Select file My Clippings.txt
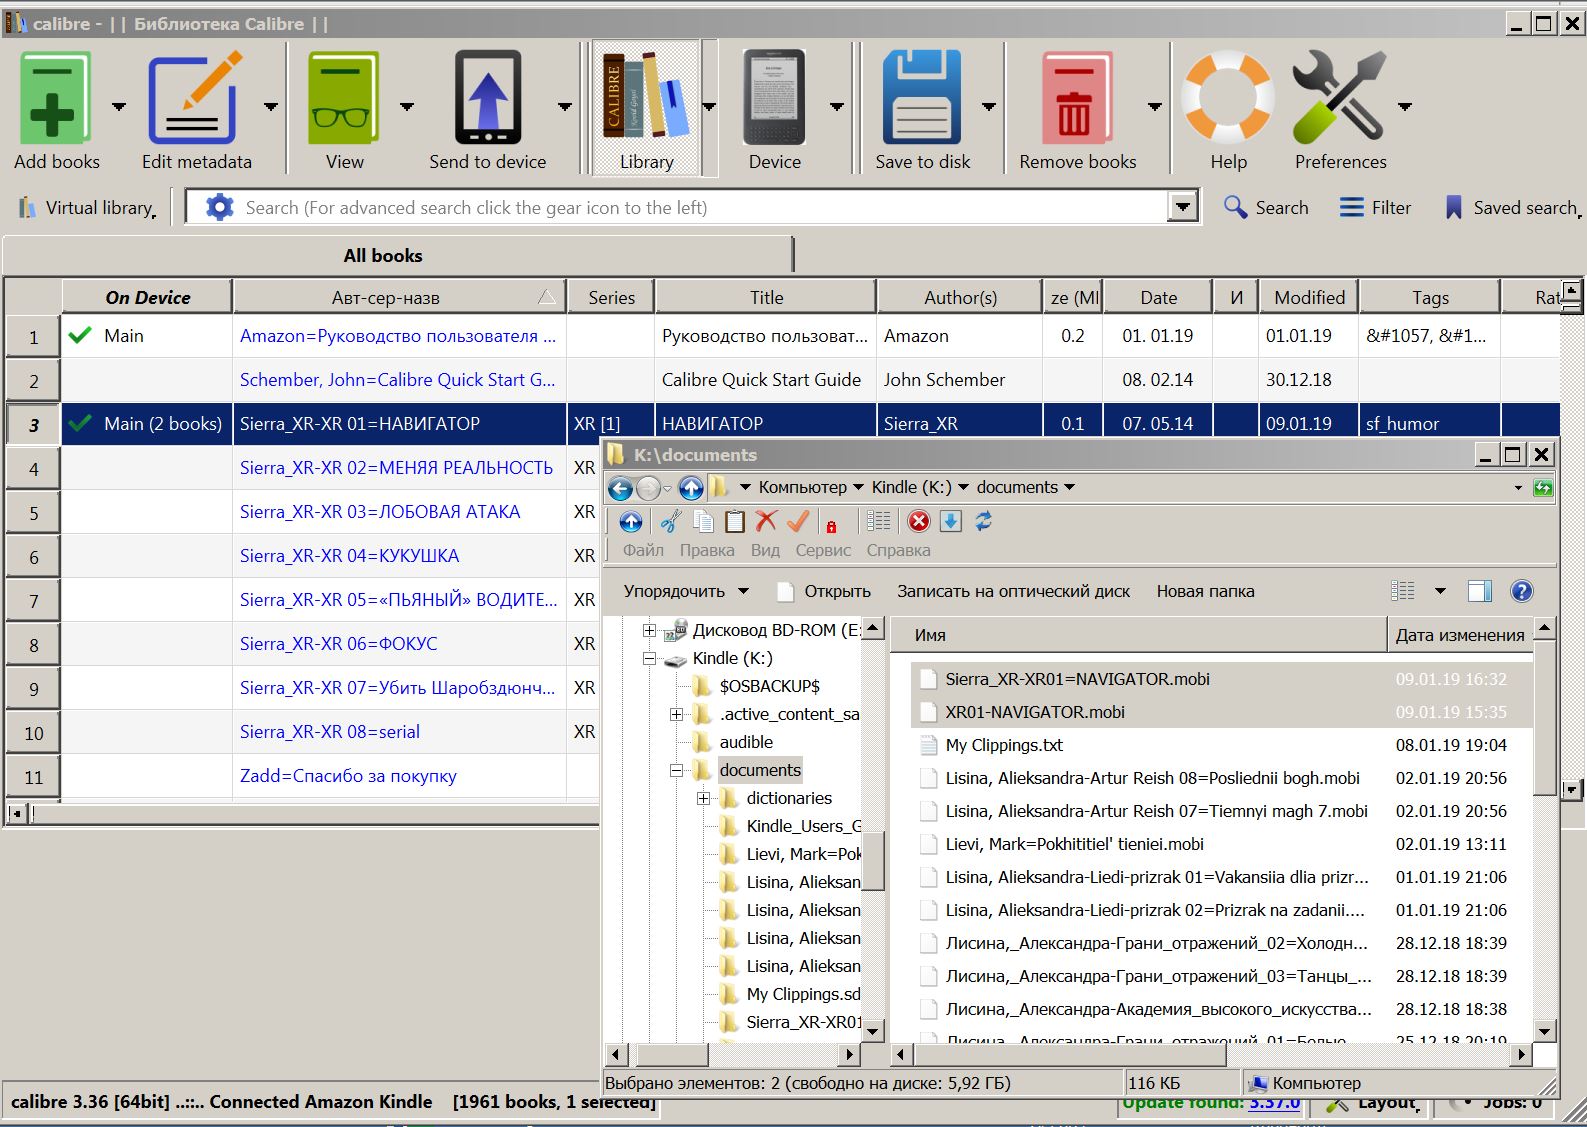This screenshot has height=1127, width=1587. [1004, 745]
